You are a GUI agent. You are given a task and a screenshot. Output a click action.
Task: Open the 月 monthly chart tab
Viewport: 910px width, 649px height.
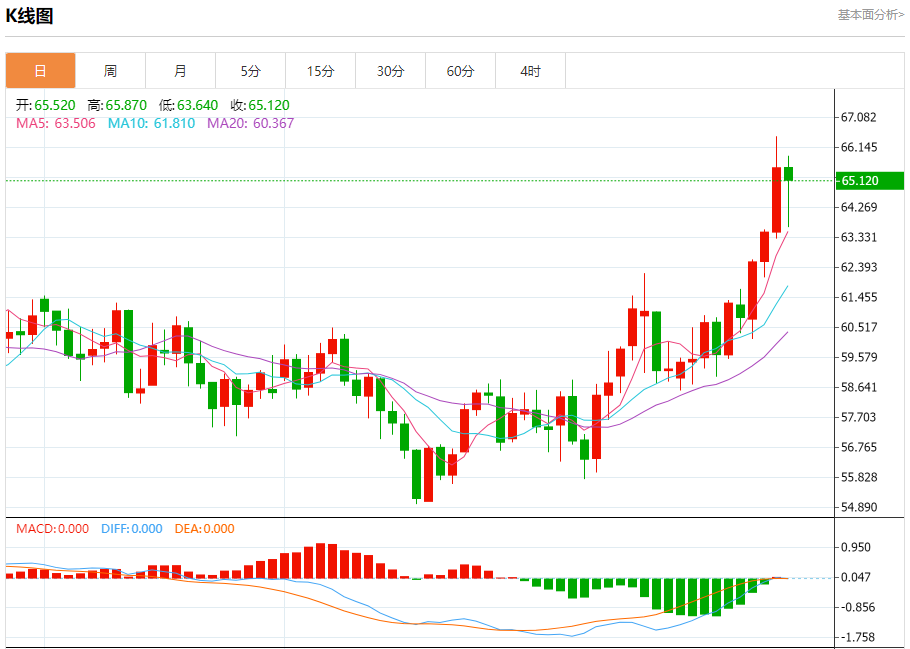180,71
